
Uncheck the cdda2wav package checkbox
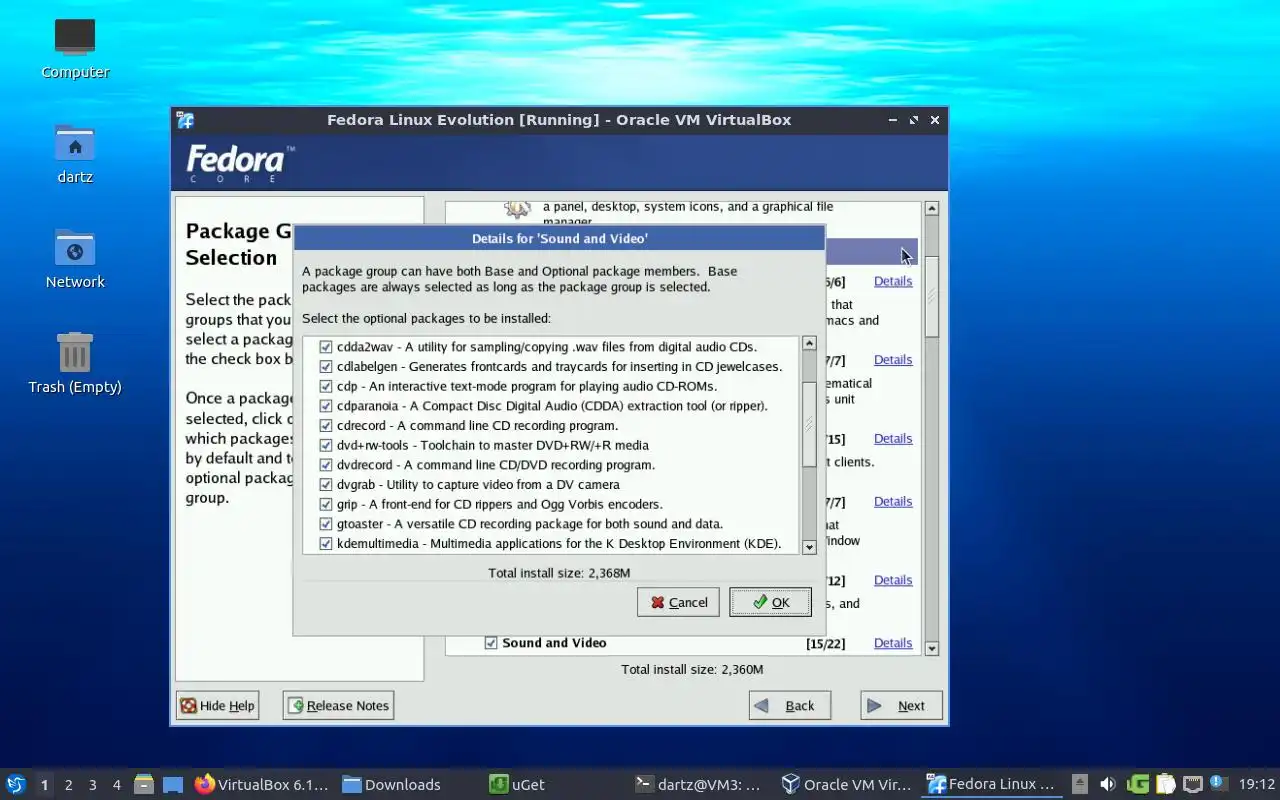(325, 347)
